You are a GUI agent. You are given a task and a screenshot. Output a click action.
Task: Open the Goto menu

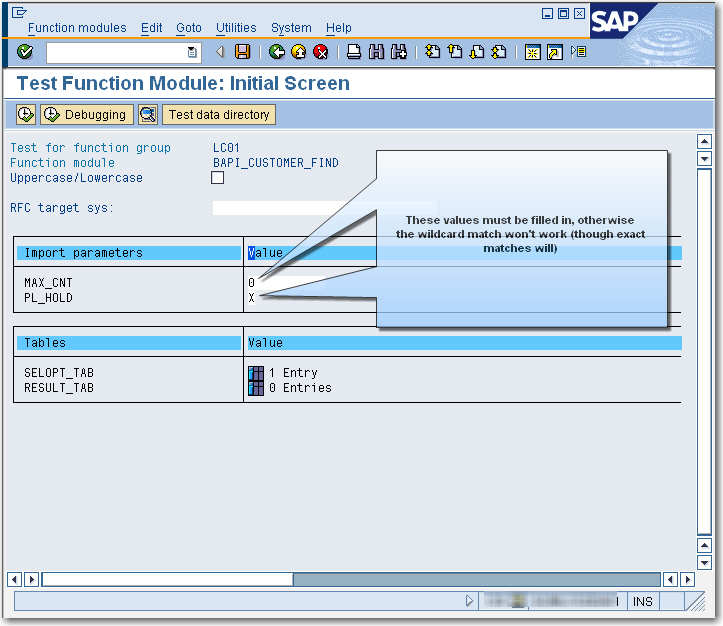click(189, 28)
